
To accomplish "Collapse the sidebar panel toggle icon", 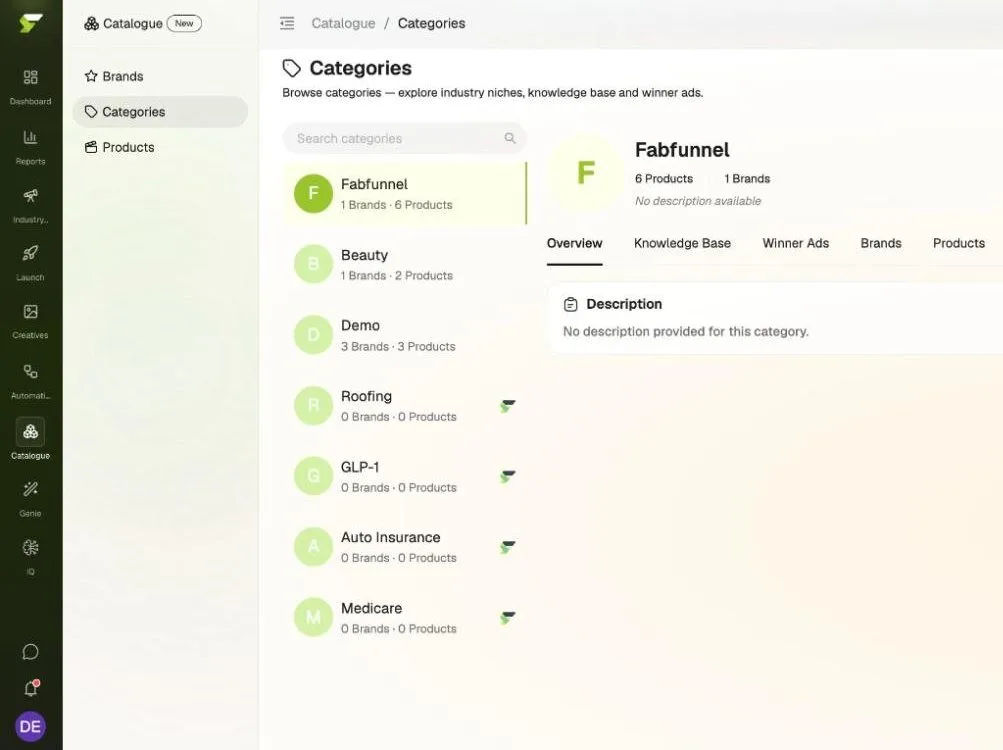I will pyautogui.click(x=287, y=24).
